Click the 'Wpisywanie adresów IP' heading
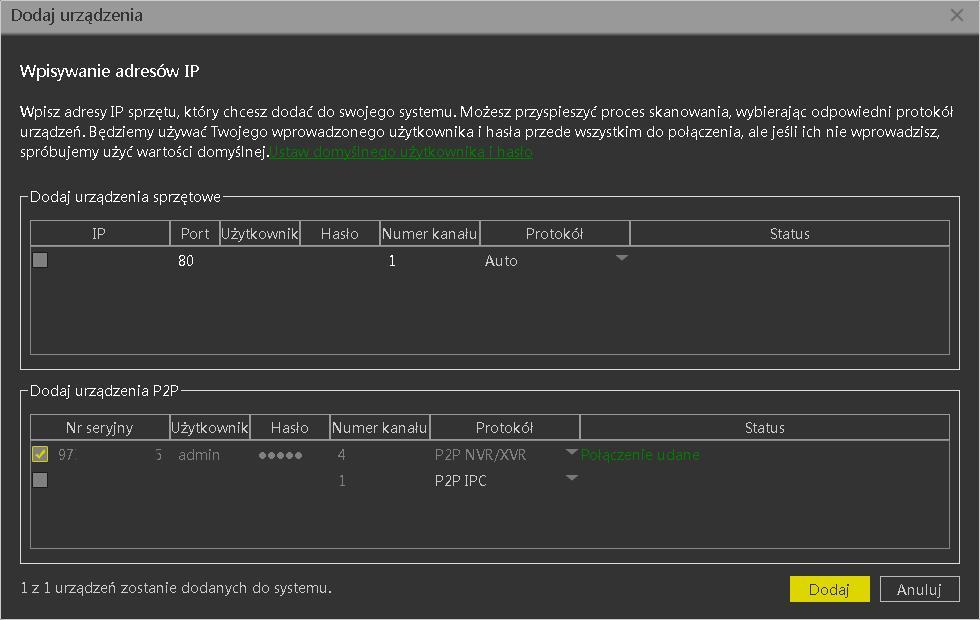 click(109, 71)
